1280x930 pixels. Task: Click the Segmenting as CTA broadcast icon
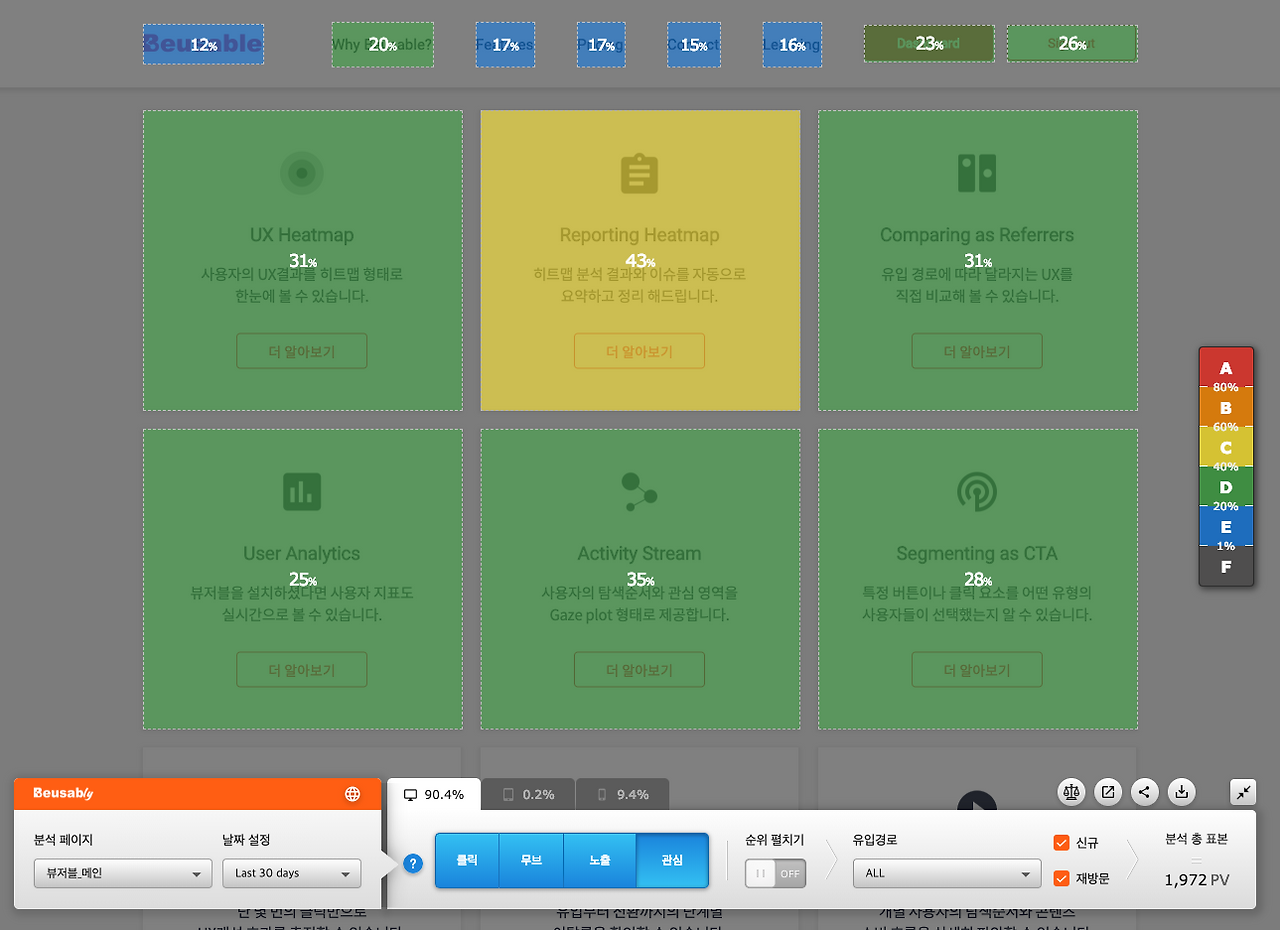[977, 492]
